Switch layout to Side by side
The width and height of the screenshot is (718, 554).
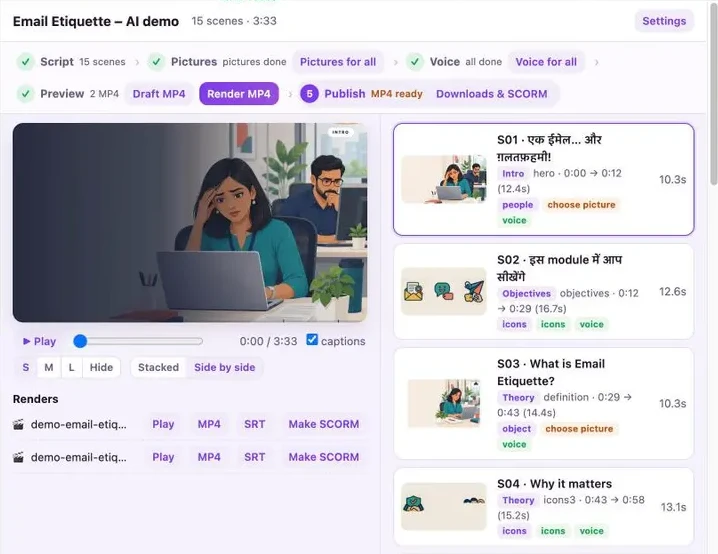(x=224, y=367)
